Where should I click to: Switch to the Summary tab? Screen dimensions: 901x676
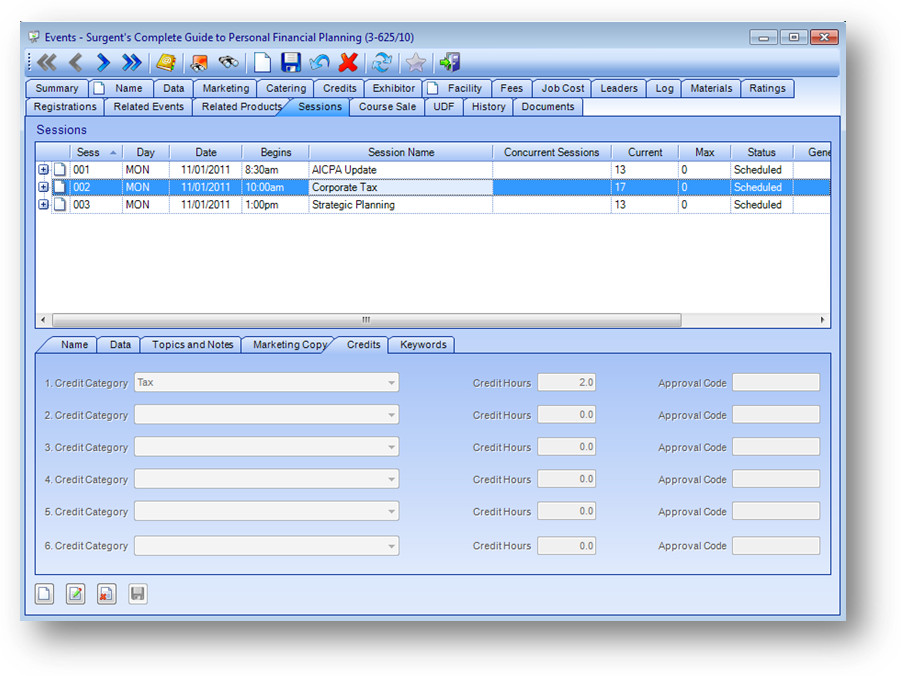(57, 89)
